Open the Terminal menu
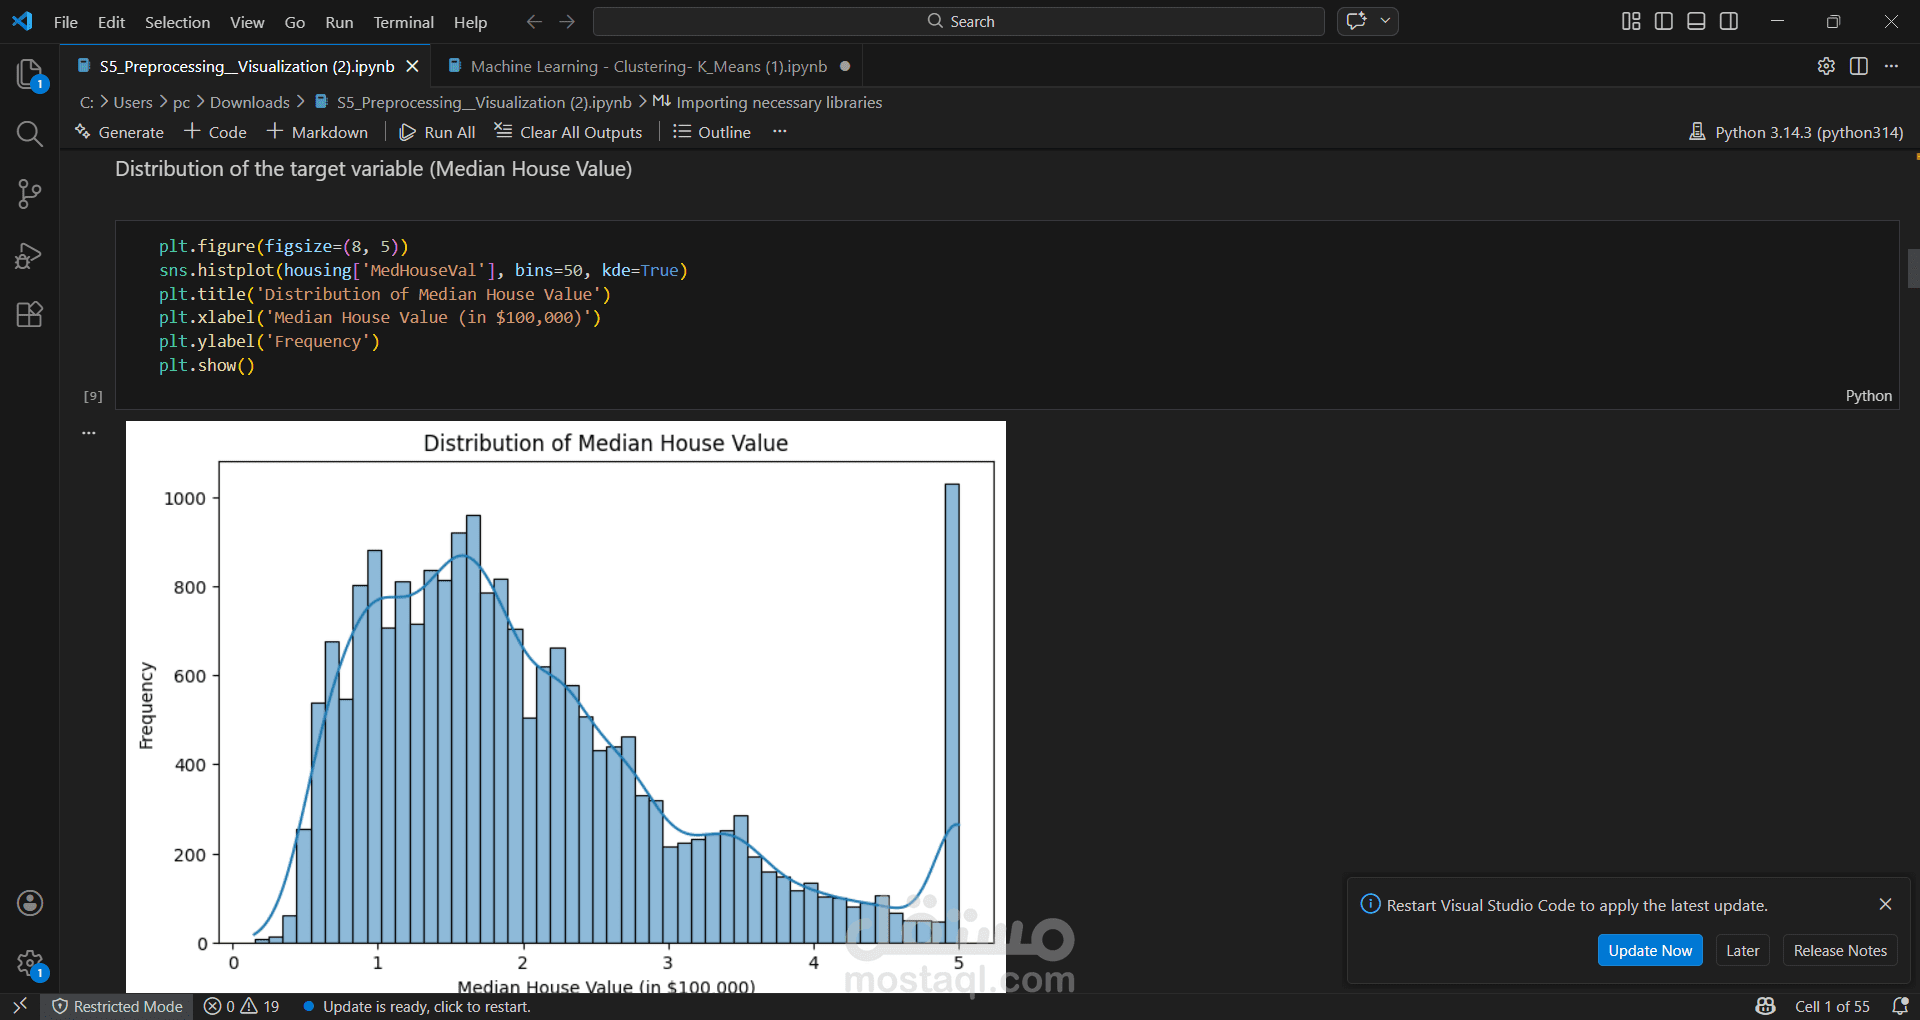Image resolution: width=1920 pixels, height=1020 pixels. click(x=403, y=21)
